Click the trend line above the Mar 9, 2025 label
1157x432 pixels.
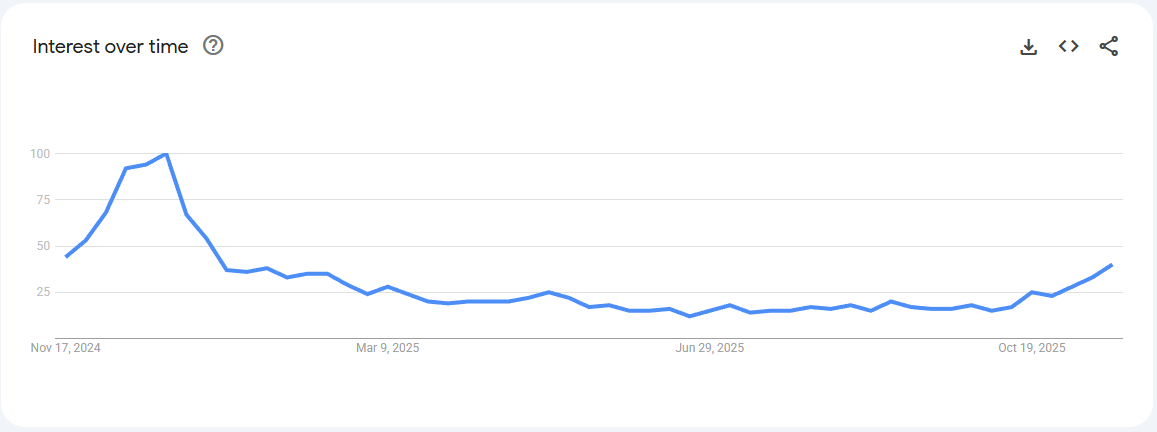388,287
